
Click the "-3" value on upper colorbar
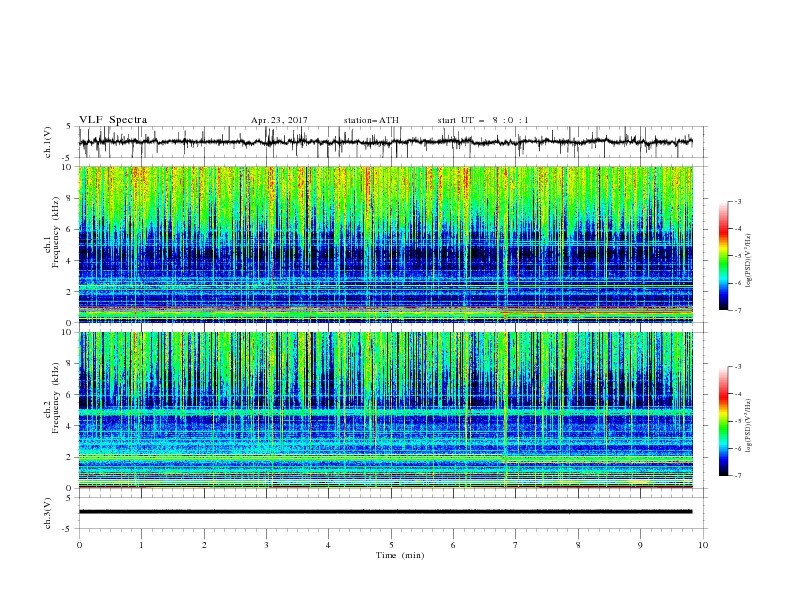(737, 201)
